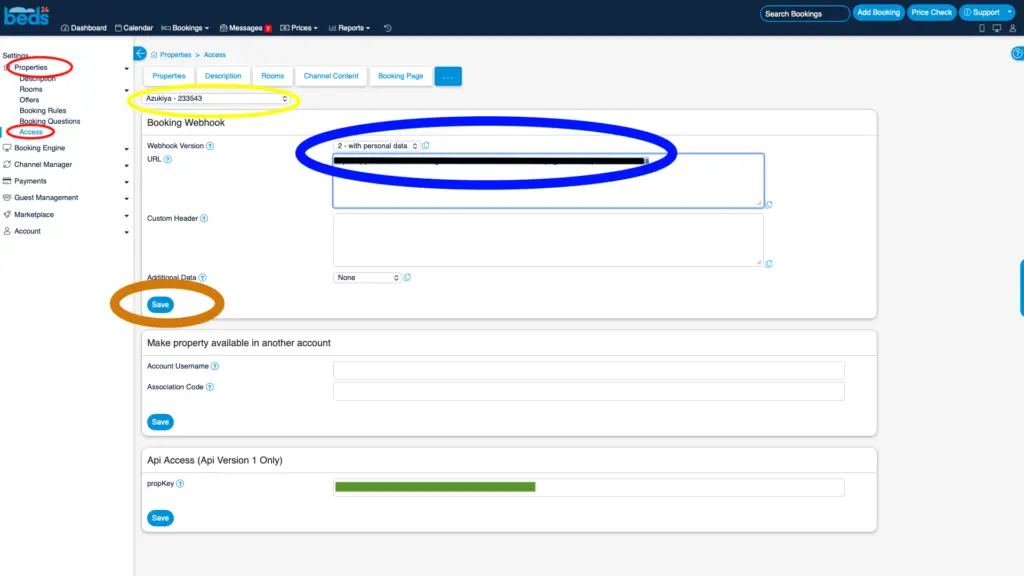Save the Booking Webhook settings

tap(160, 304)
